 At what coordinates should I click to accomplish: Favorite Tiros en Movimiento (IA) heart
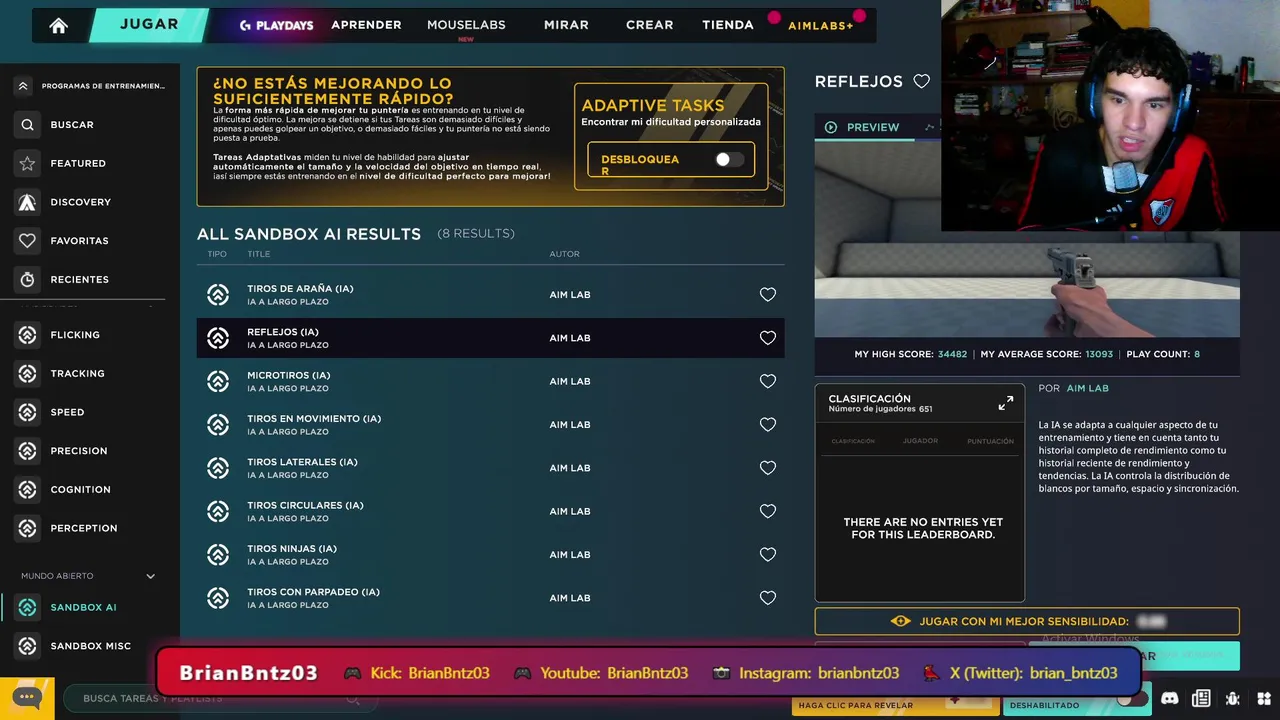pos(767,424)
